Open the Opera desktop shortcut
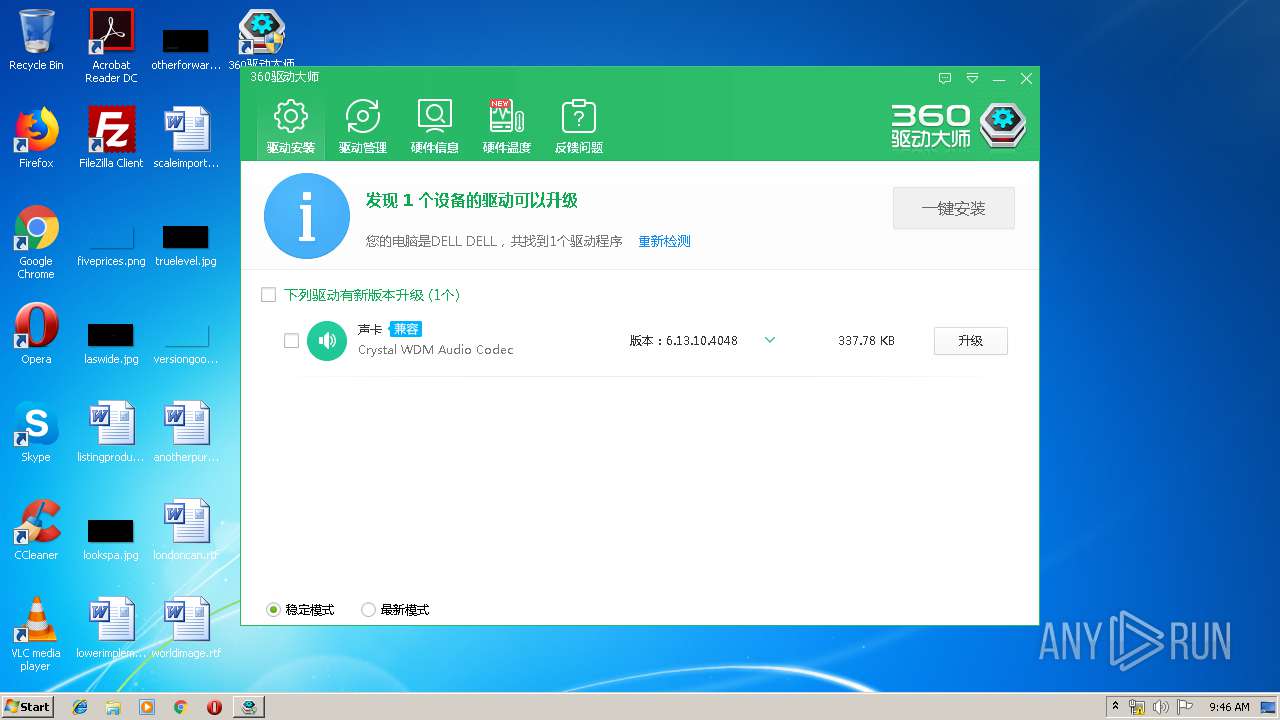The image size is (1280, 720). click(36, 334)
